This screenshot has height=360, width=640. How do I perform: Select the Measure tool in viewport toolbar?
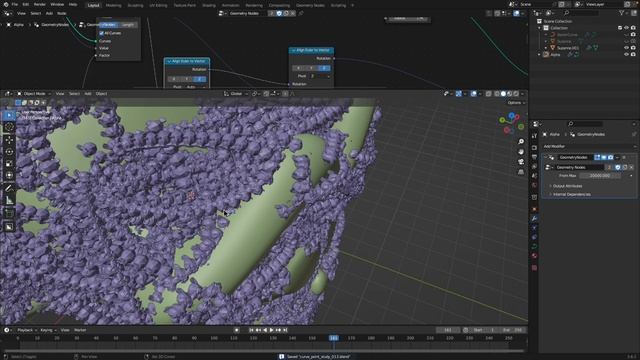9,200
